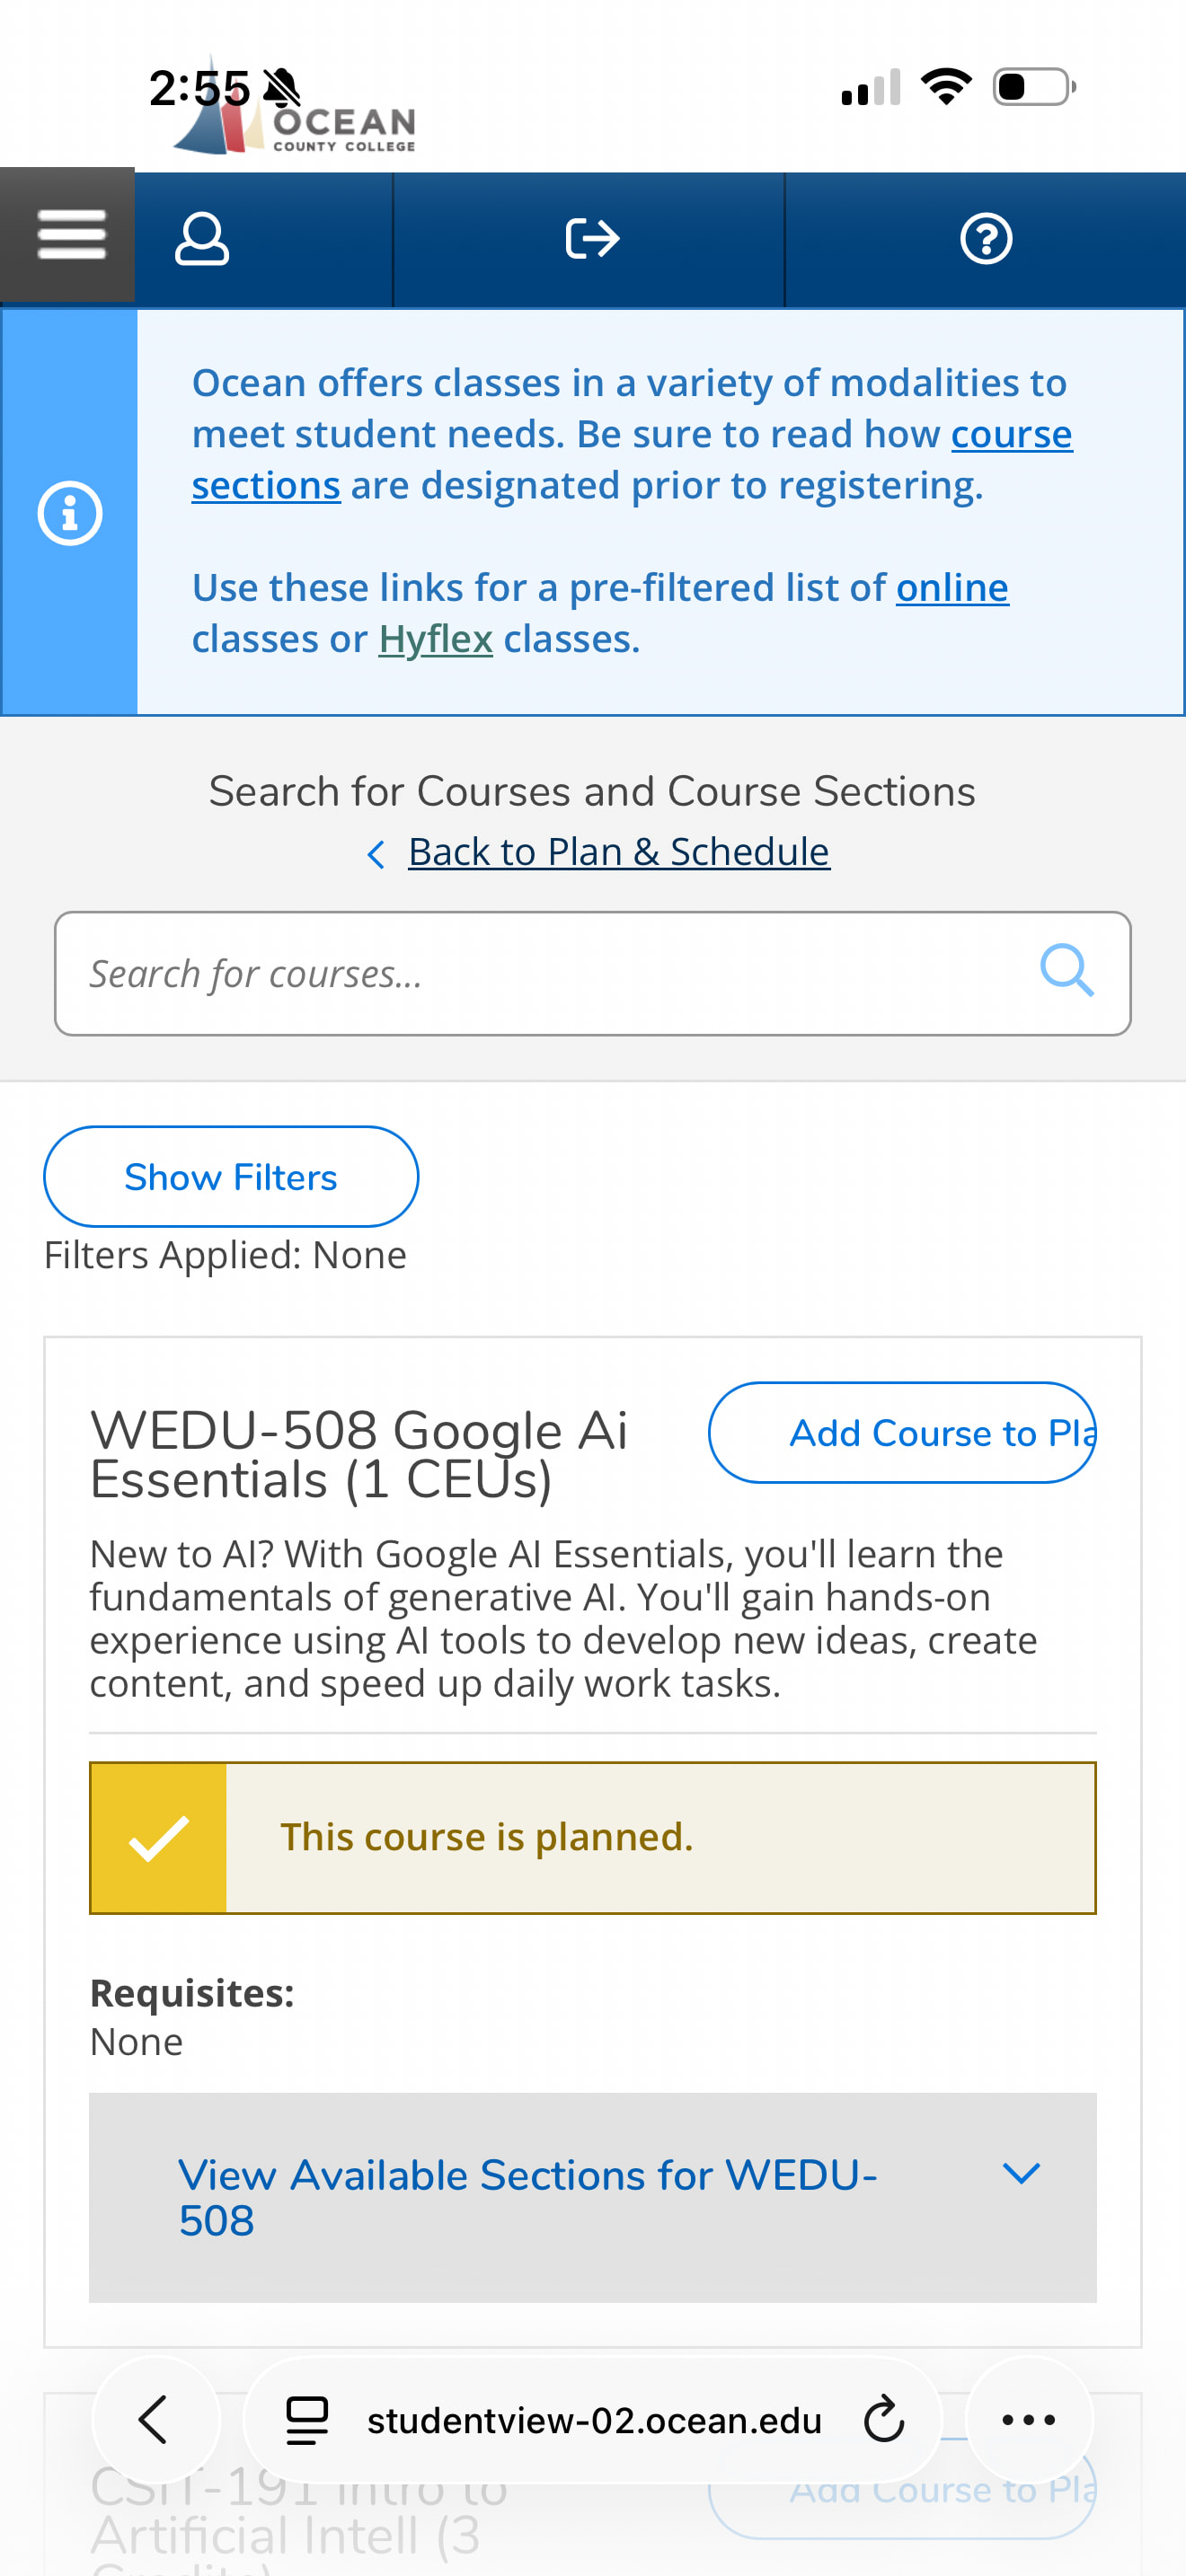This screenshot has height=2576, width=1186.
Task: Click chevron next to Back to Plan
Action: click(x=376, y=854)
